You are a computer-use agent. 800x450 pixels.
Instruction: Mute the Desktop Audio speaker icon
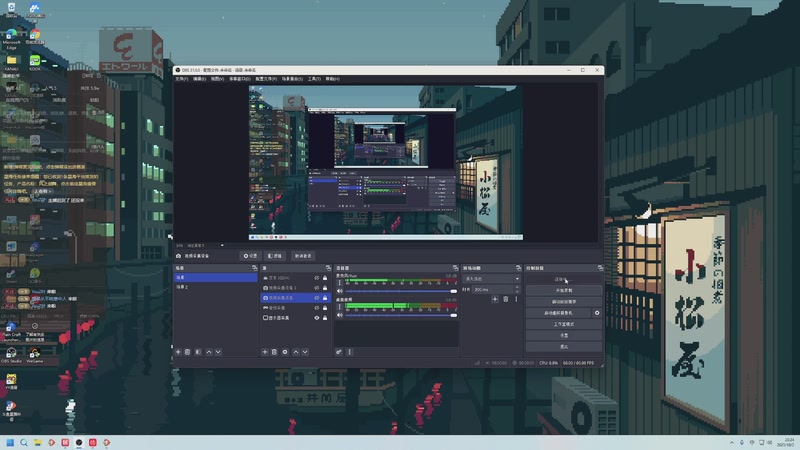[x=340, y=315]
